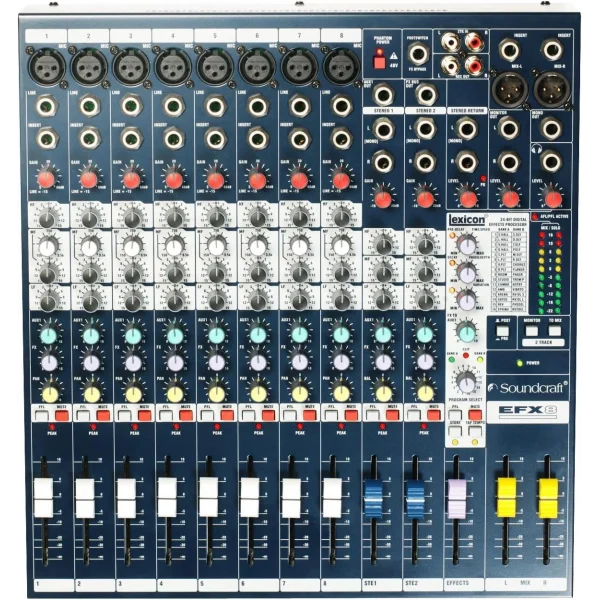Adjust the blue STE1 fader

(x=373, y=497)
